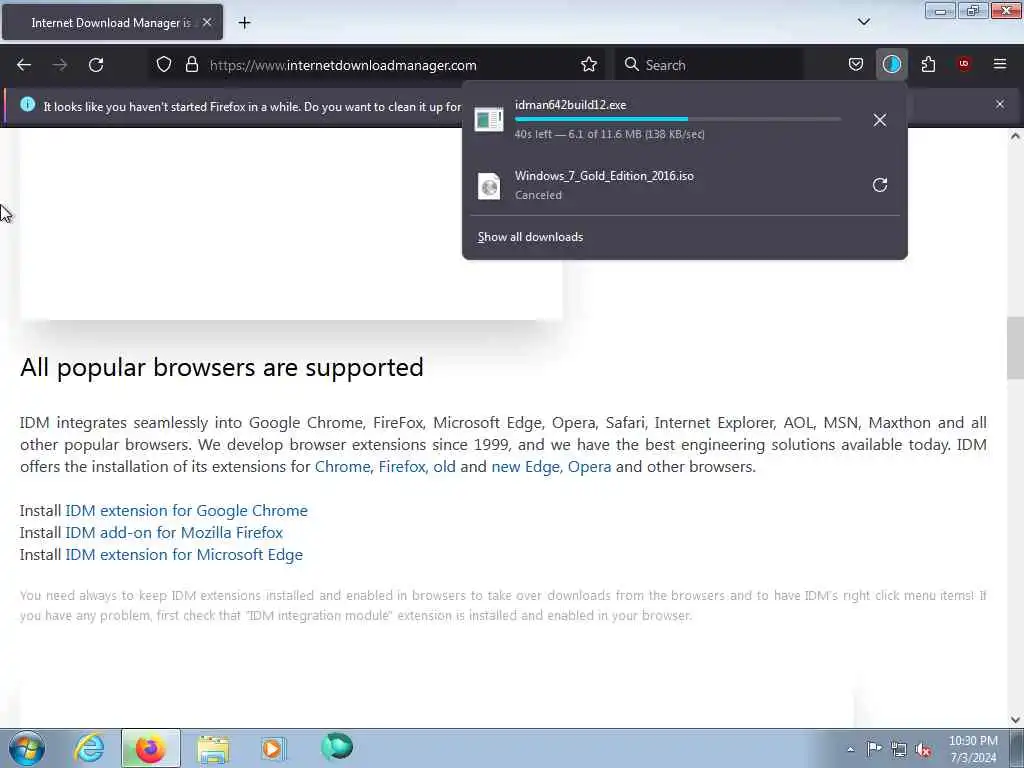Click the Firefox taskbar button
Screen dimensions: 1024x768
(x=150, y=748)
